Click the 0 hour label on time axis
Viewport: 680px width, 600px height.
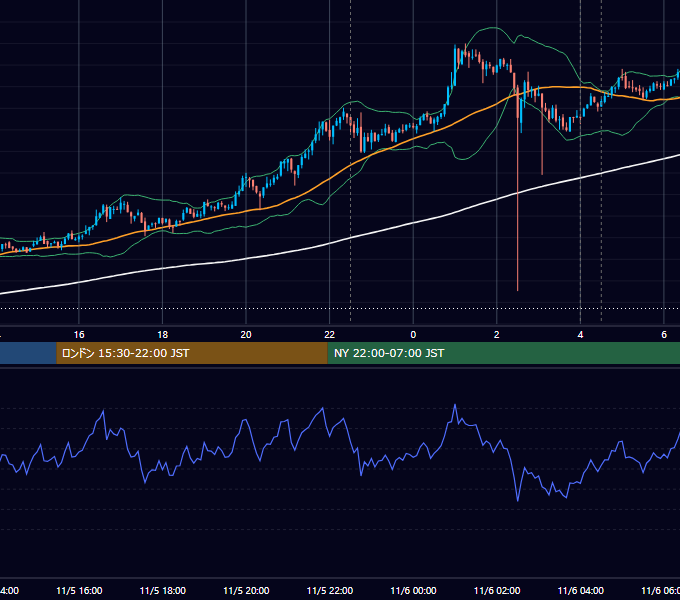coord(413,335)
